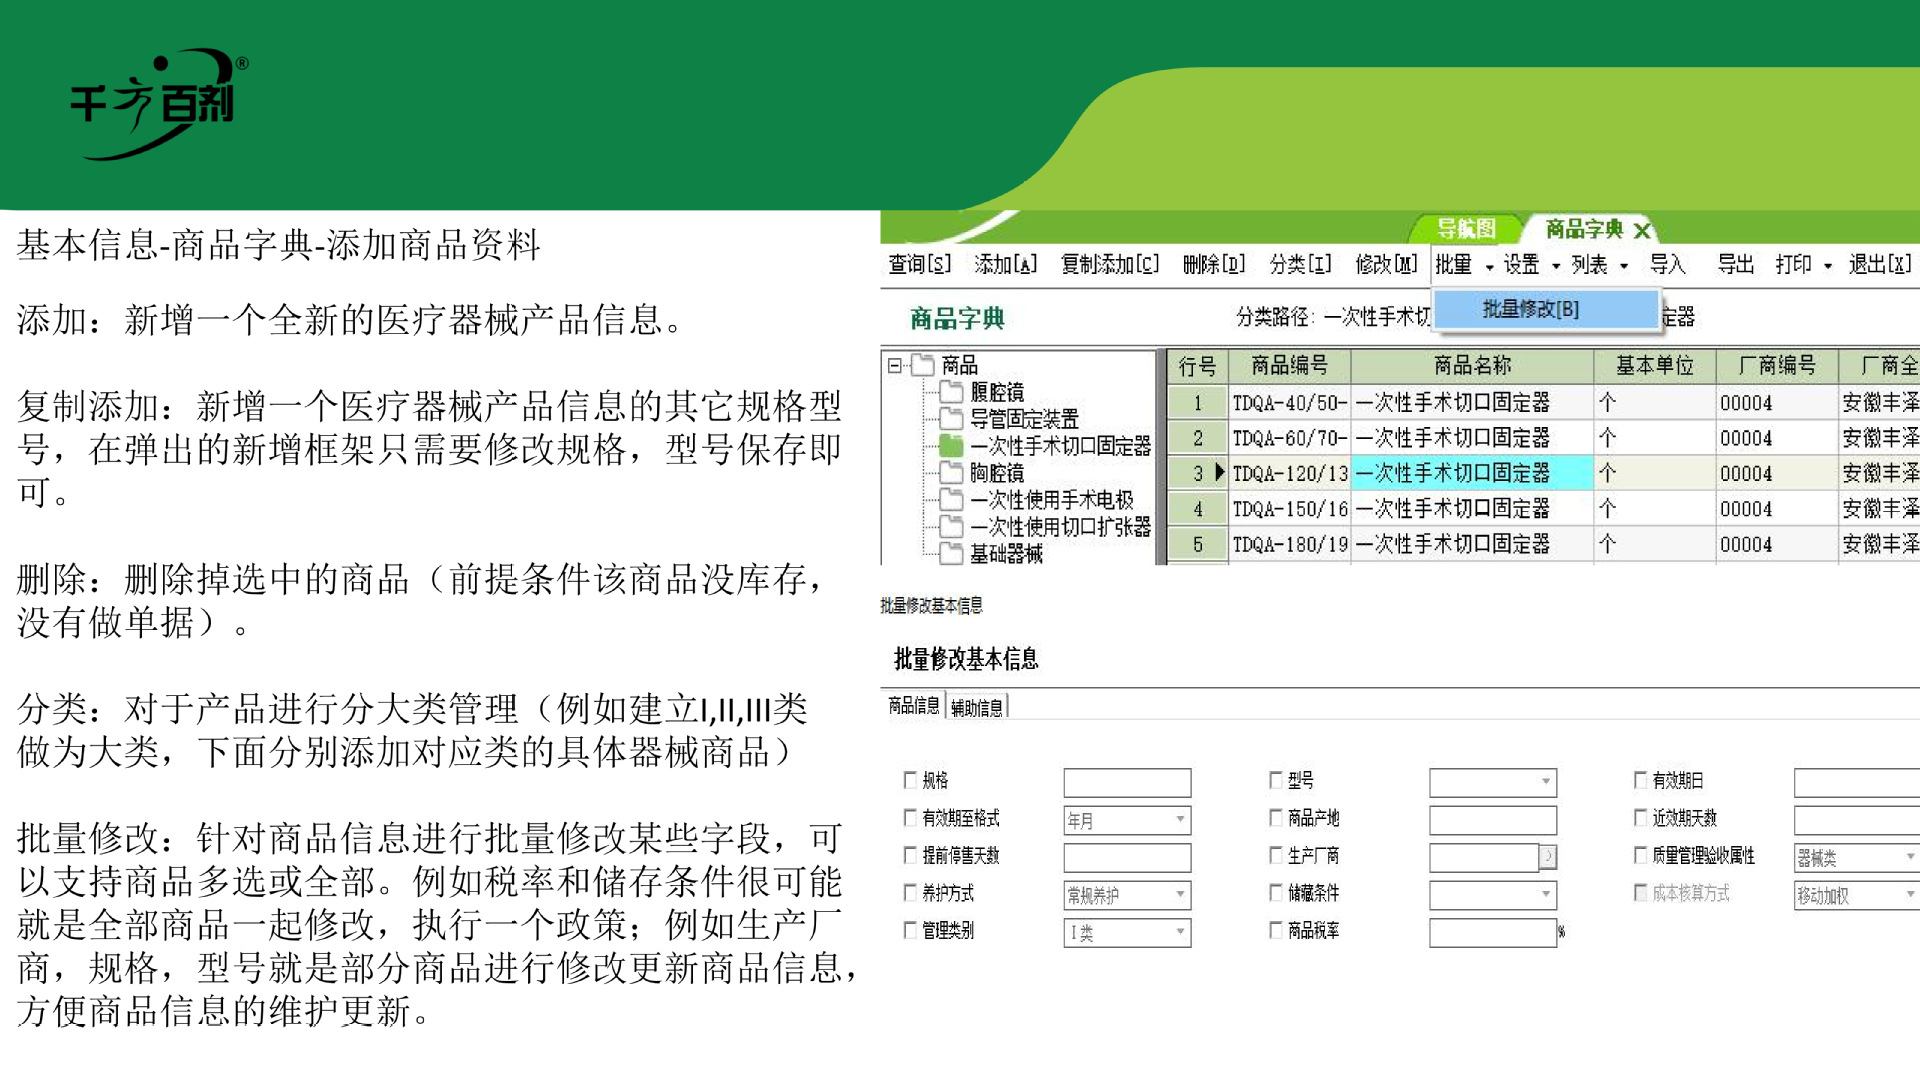Click the 腹腔镜 folder icon in tree
The width and height of the screenshot is (1920, 1080).
[951, 391]
